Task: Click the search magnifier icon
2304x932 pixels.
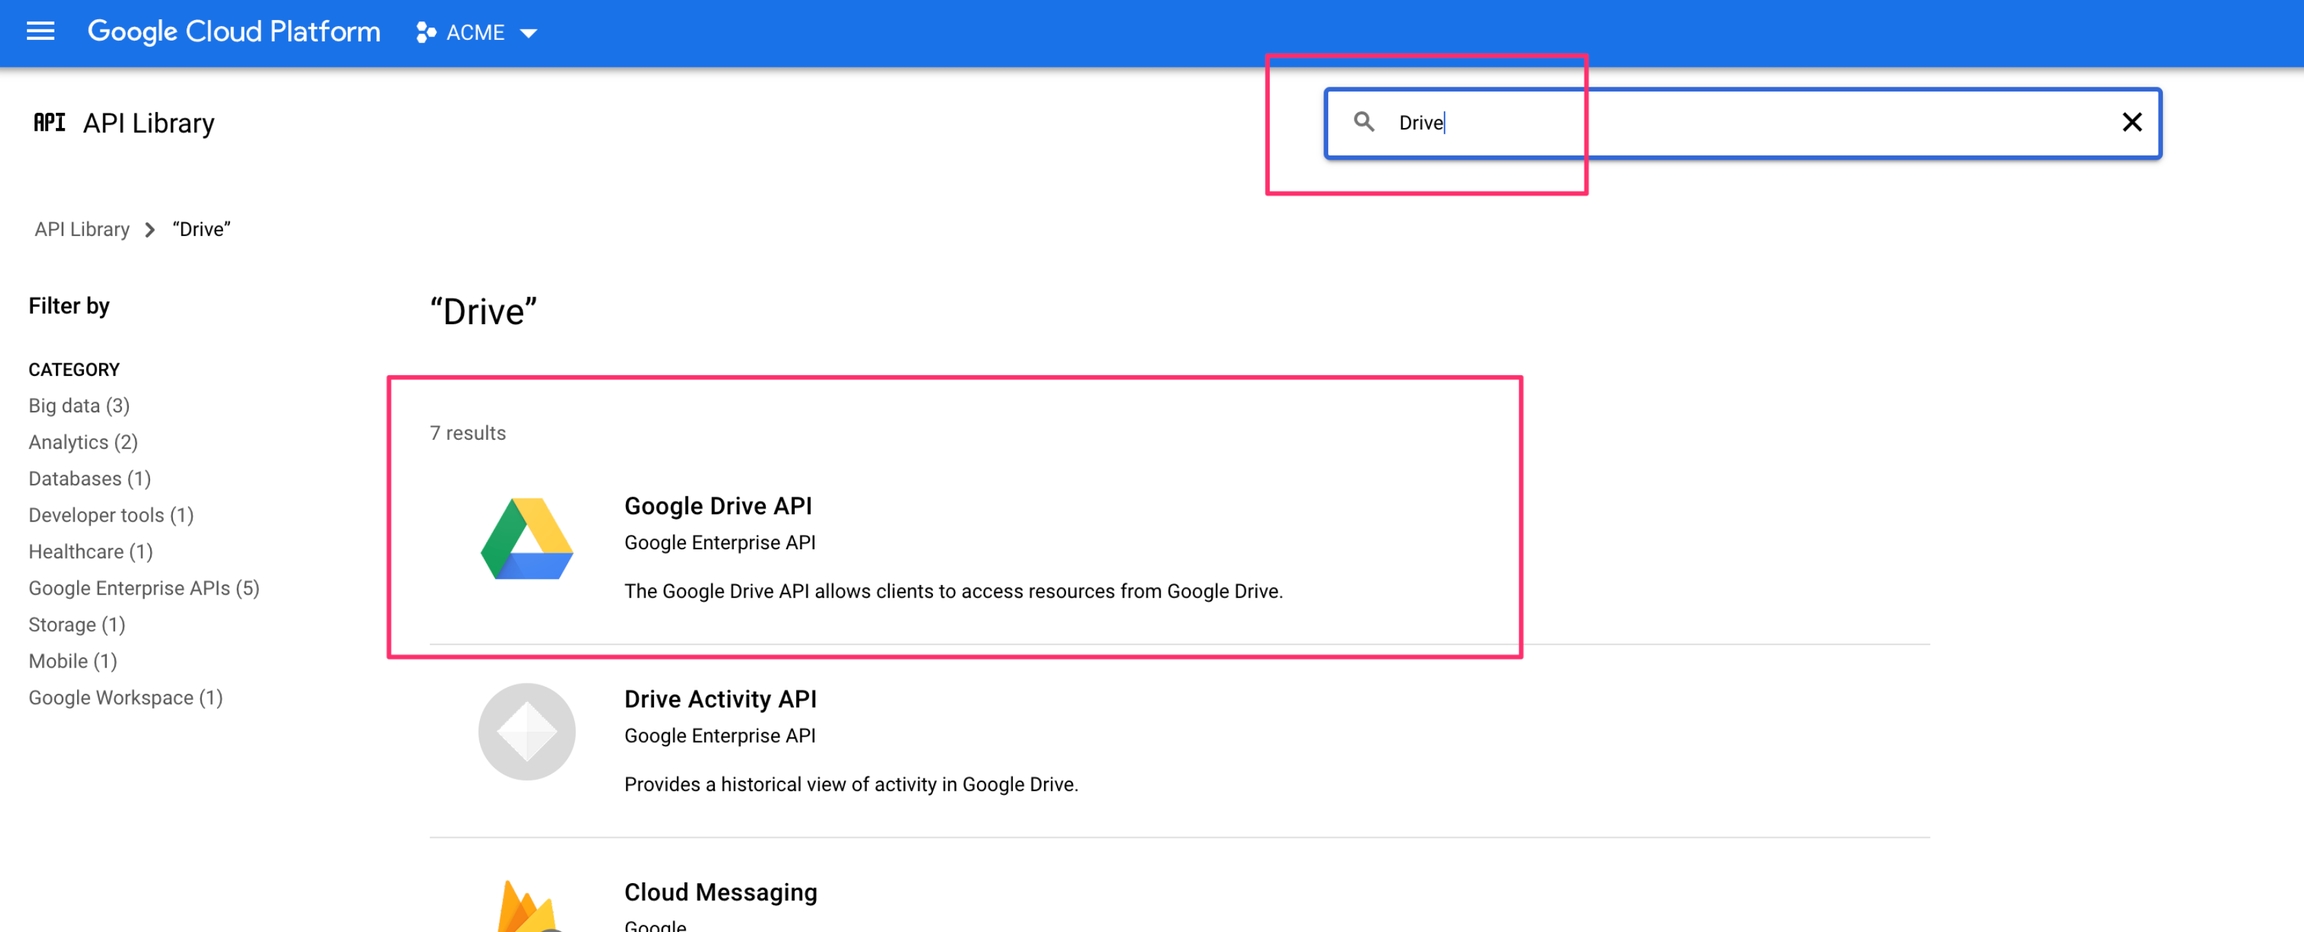Action: tap(1363, 122)
